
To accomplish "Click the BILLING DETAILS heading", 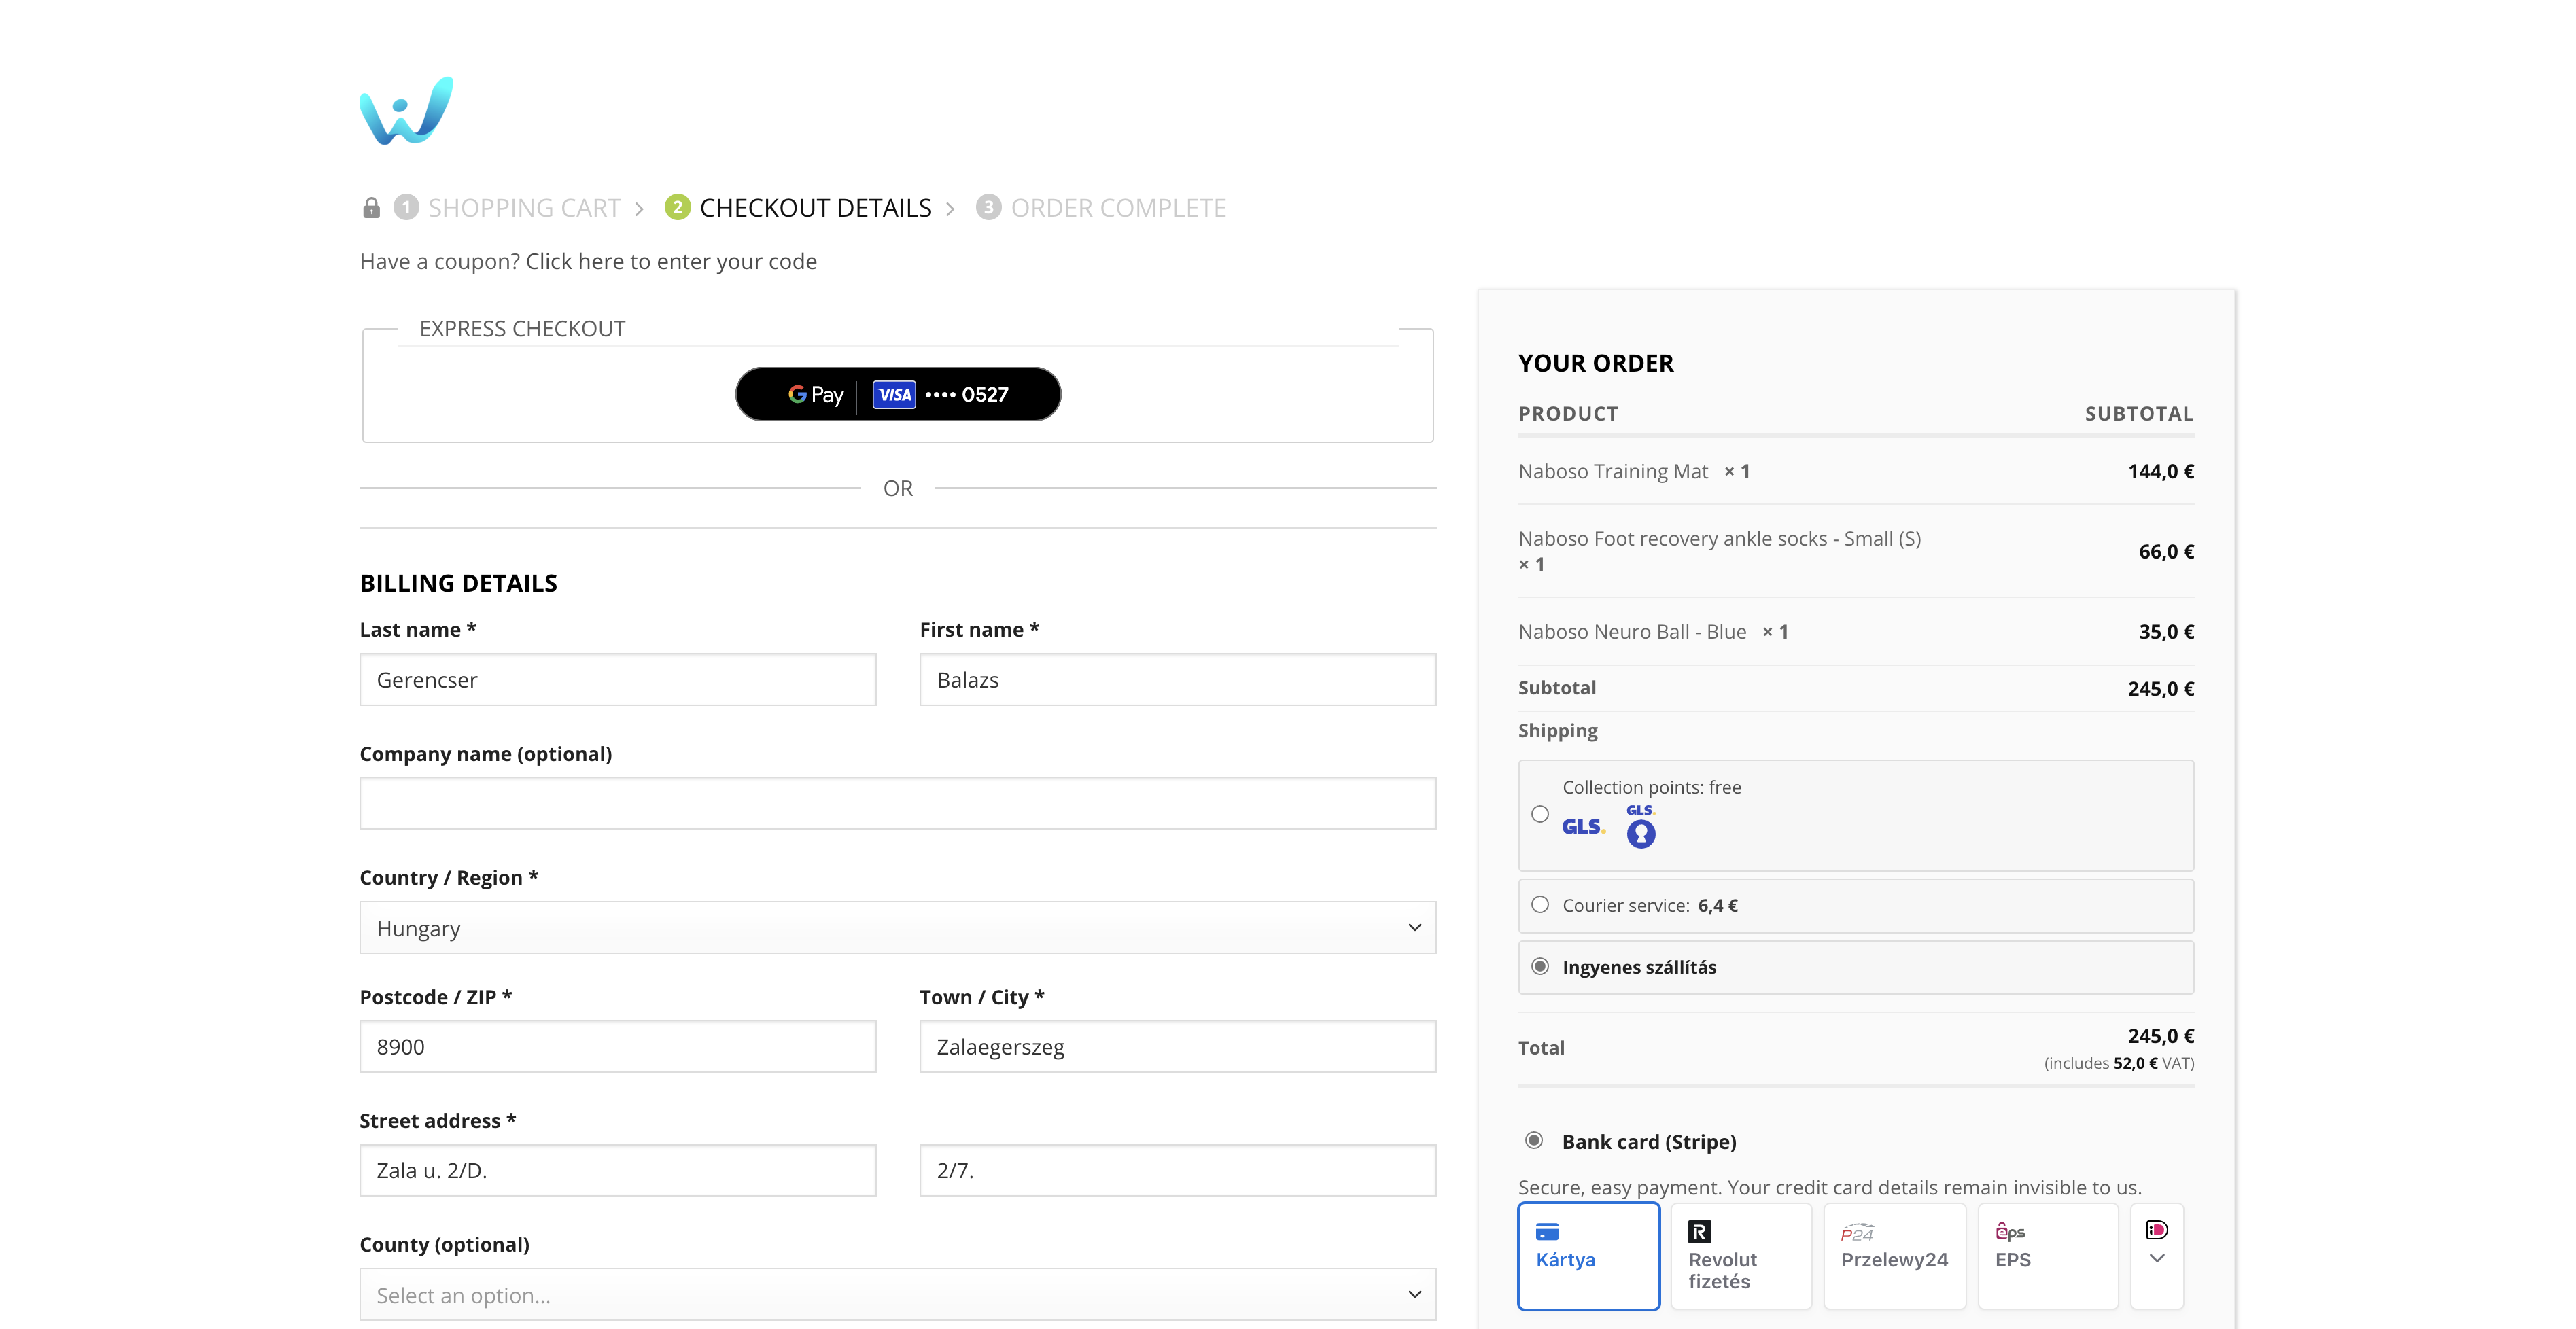I will click(x=459, y=583).
